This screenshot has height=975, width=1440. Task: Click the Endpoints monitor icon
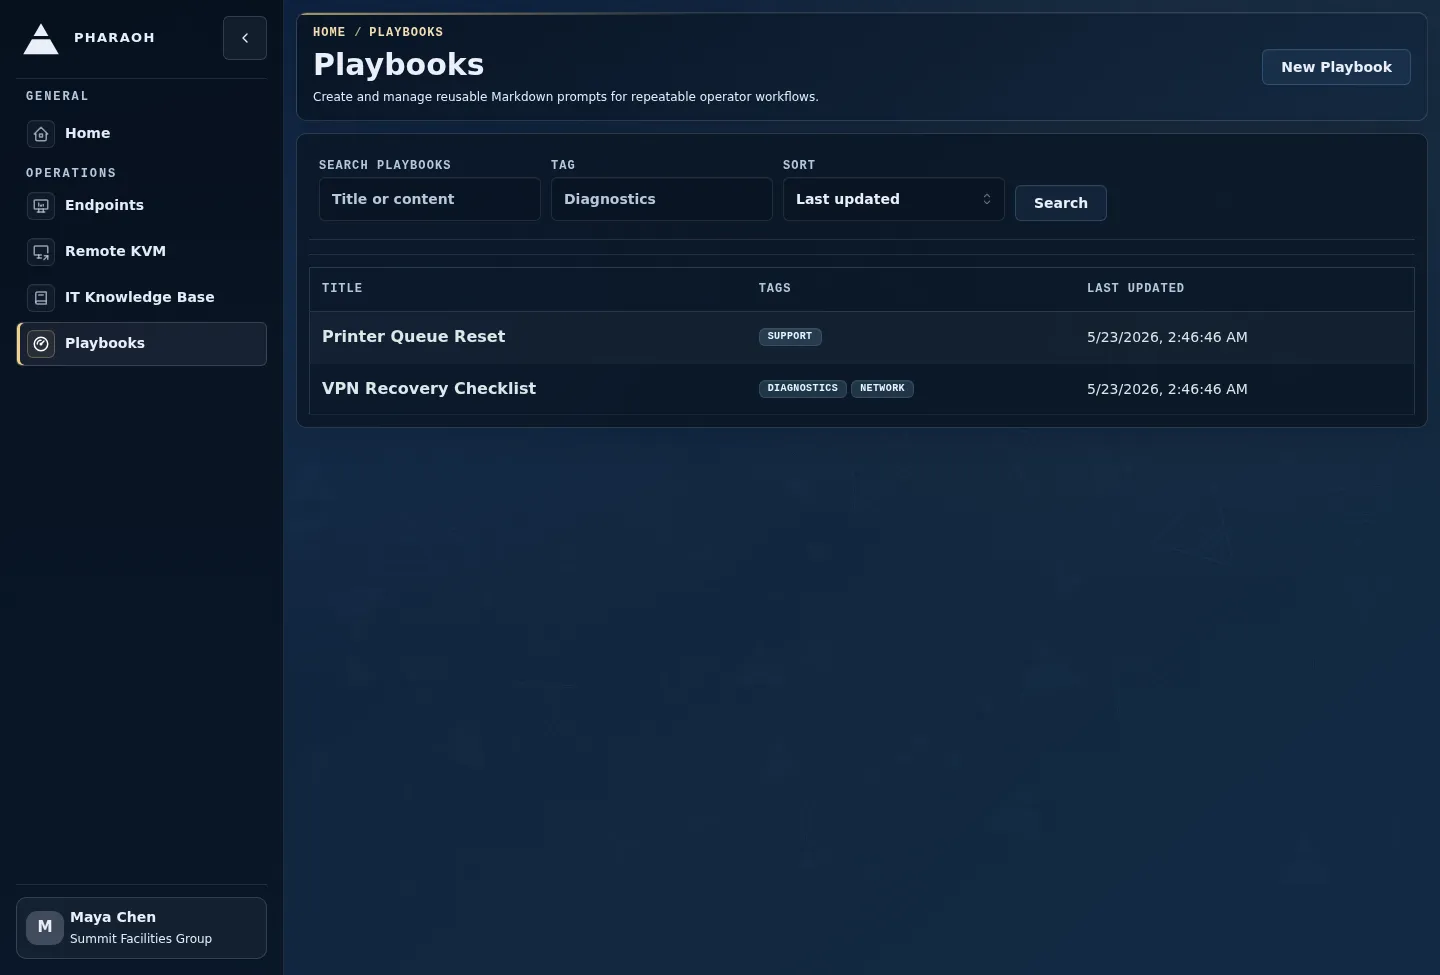point(41,205)
